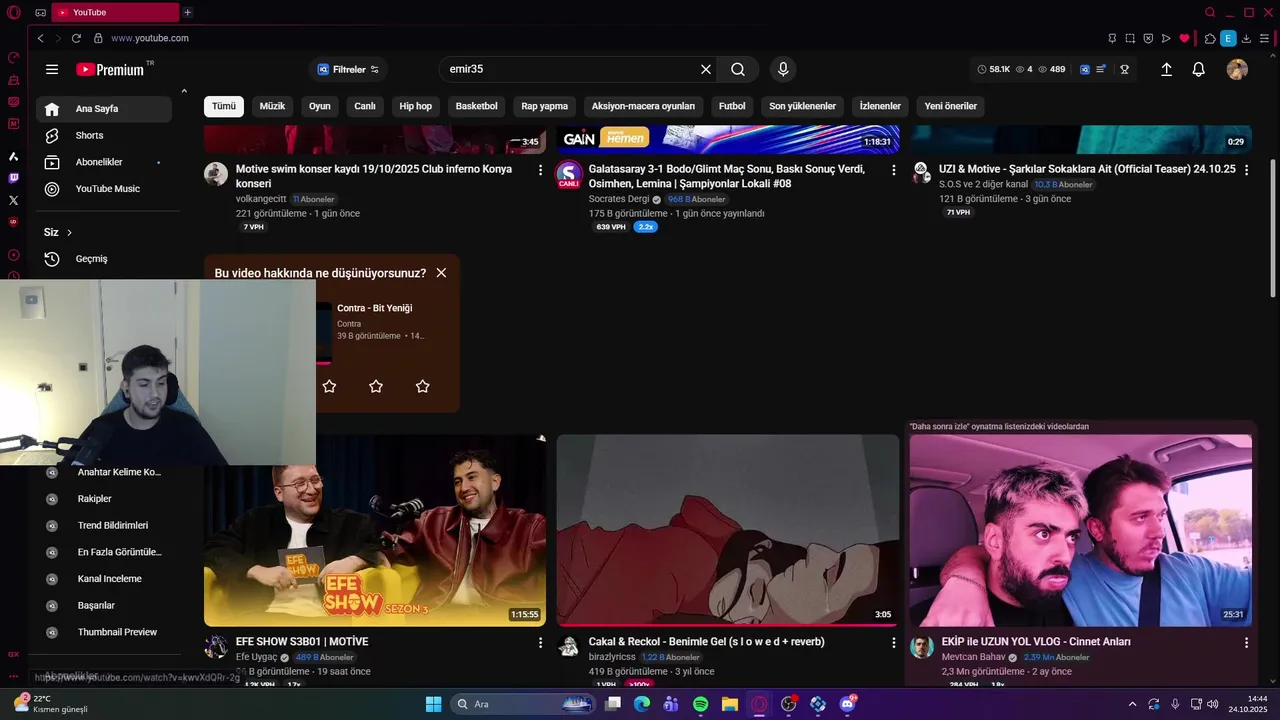Go back to previous page
The image size is (1280, 720).
(40, 38)
